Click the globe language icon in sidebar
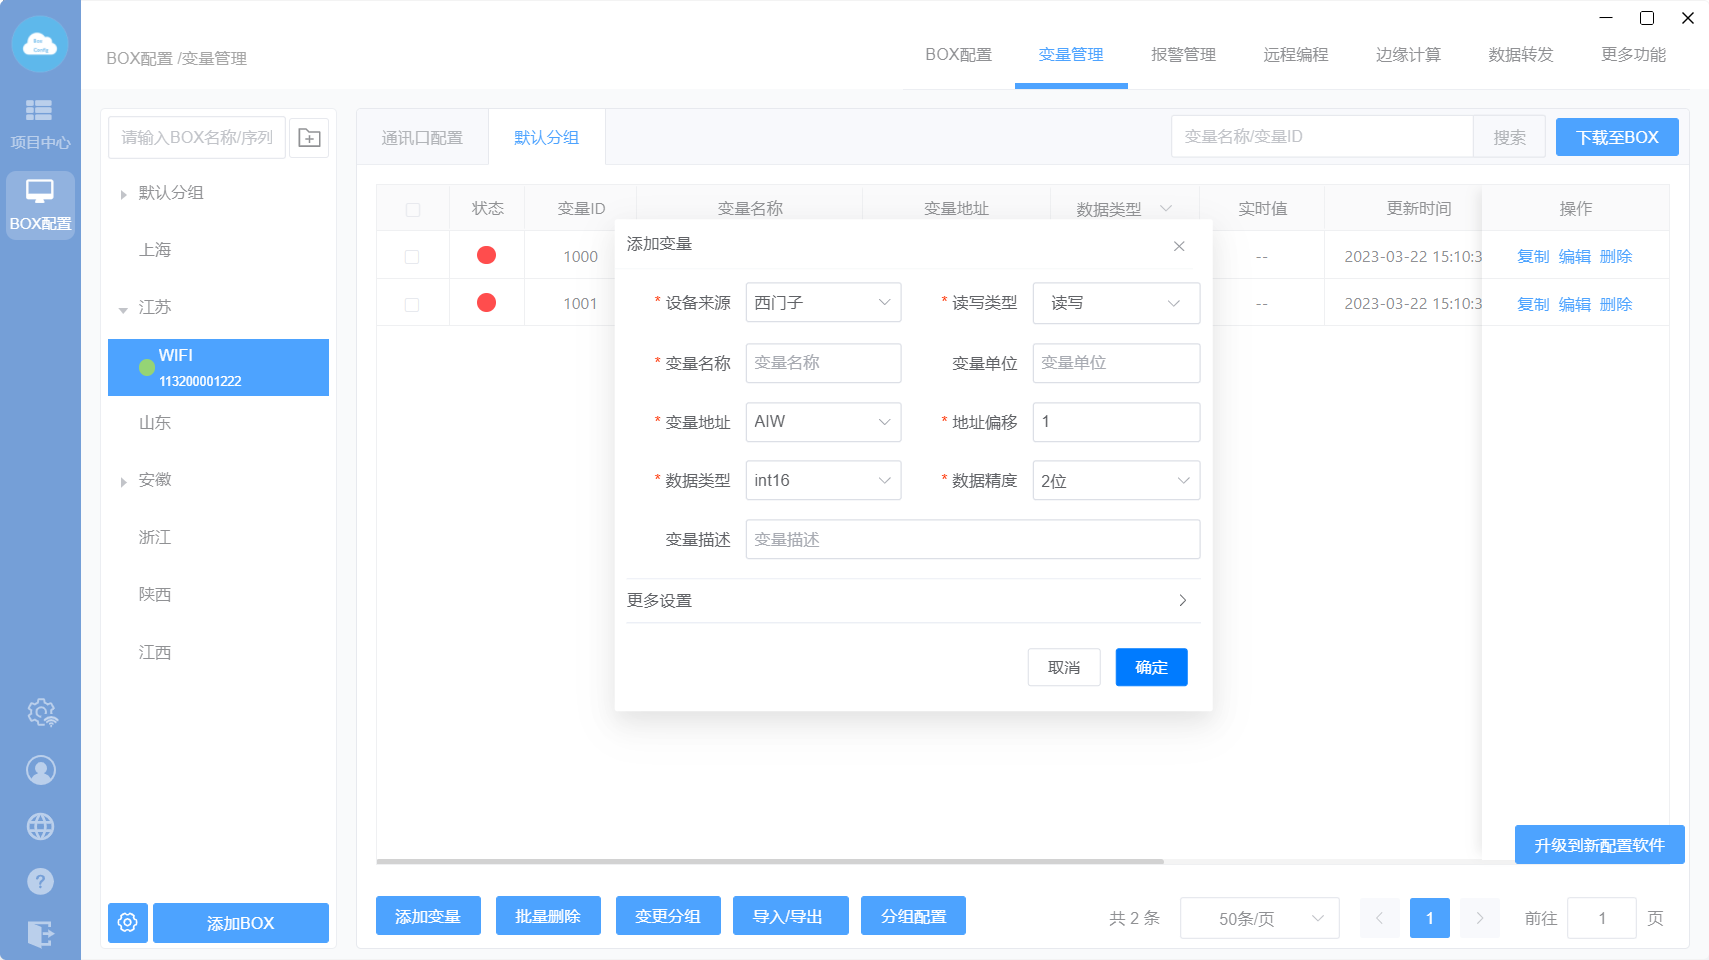This screenshot has height=960, width=1709. [x=41, y=827]
